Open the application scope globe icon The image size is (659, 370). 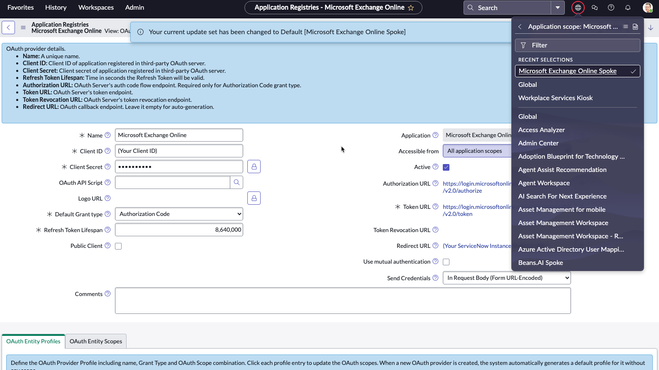pos(578,8)
